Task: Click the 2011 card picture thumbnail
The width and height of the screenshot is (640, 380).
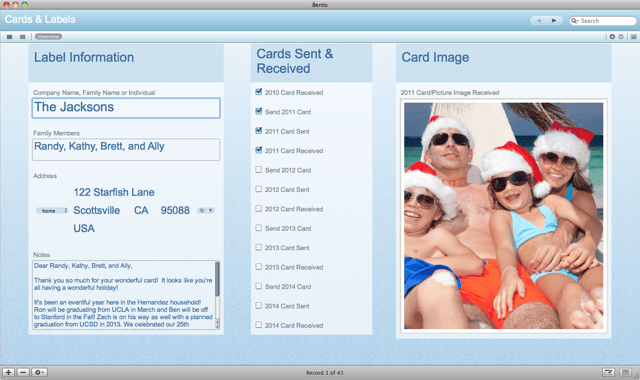Action: tap(503, 216)
